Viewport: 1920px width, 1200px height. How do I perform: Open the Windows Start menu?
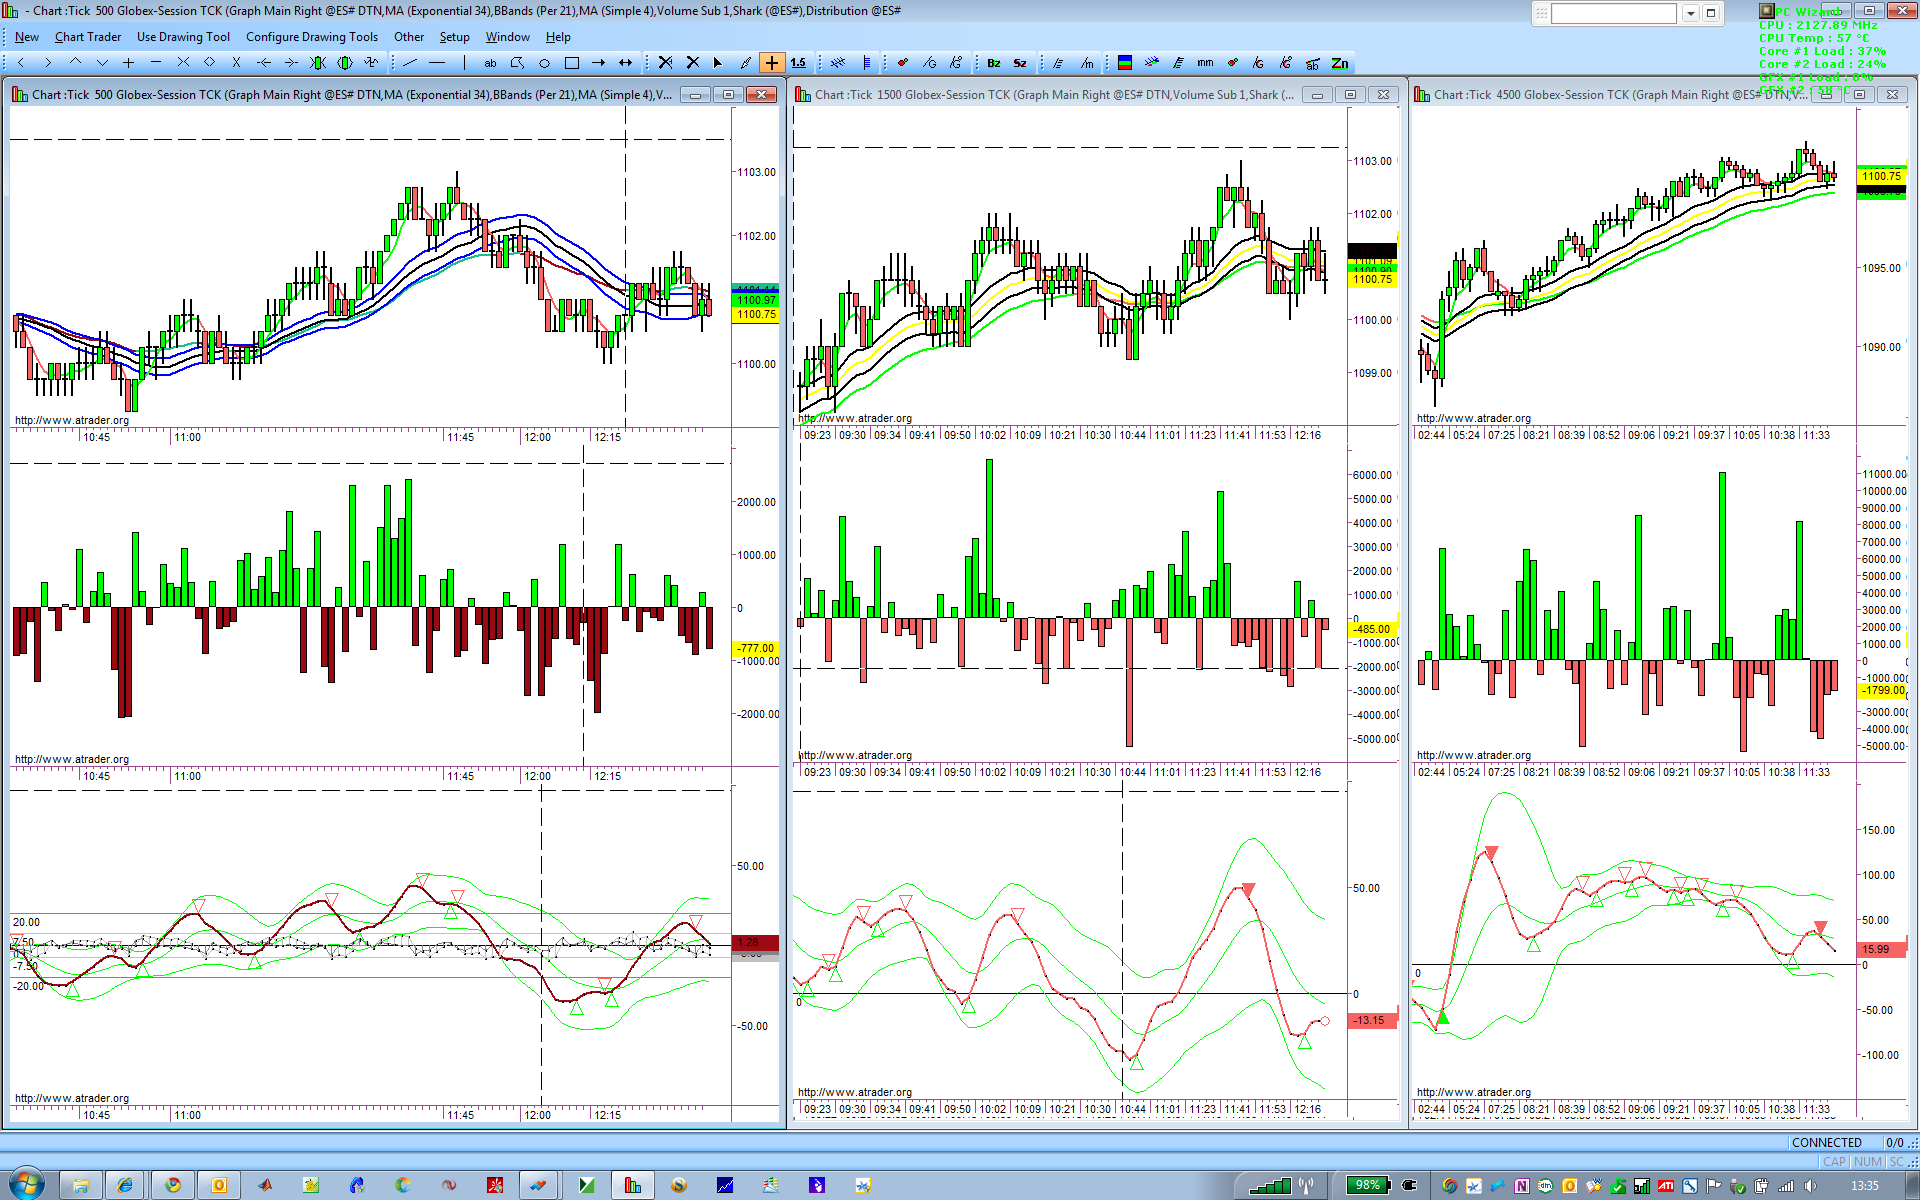coord(25,1185)
